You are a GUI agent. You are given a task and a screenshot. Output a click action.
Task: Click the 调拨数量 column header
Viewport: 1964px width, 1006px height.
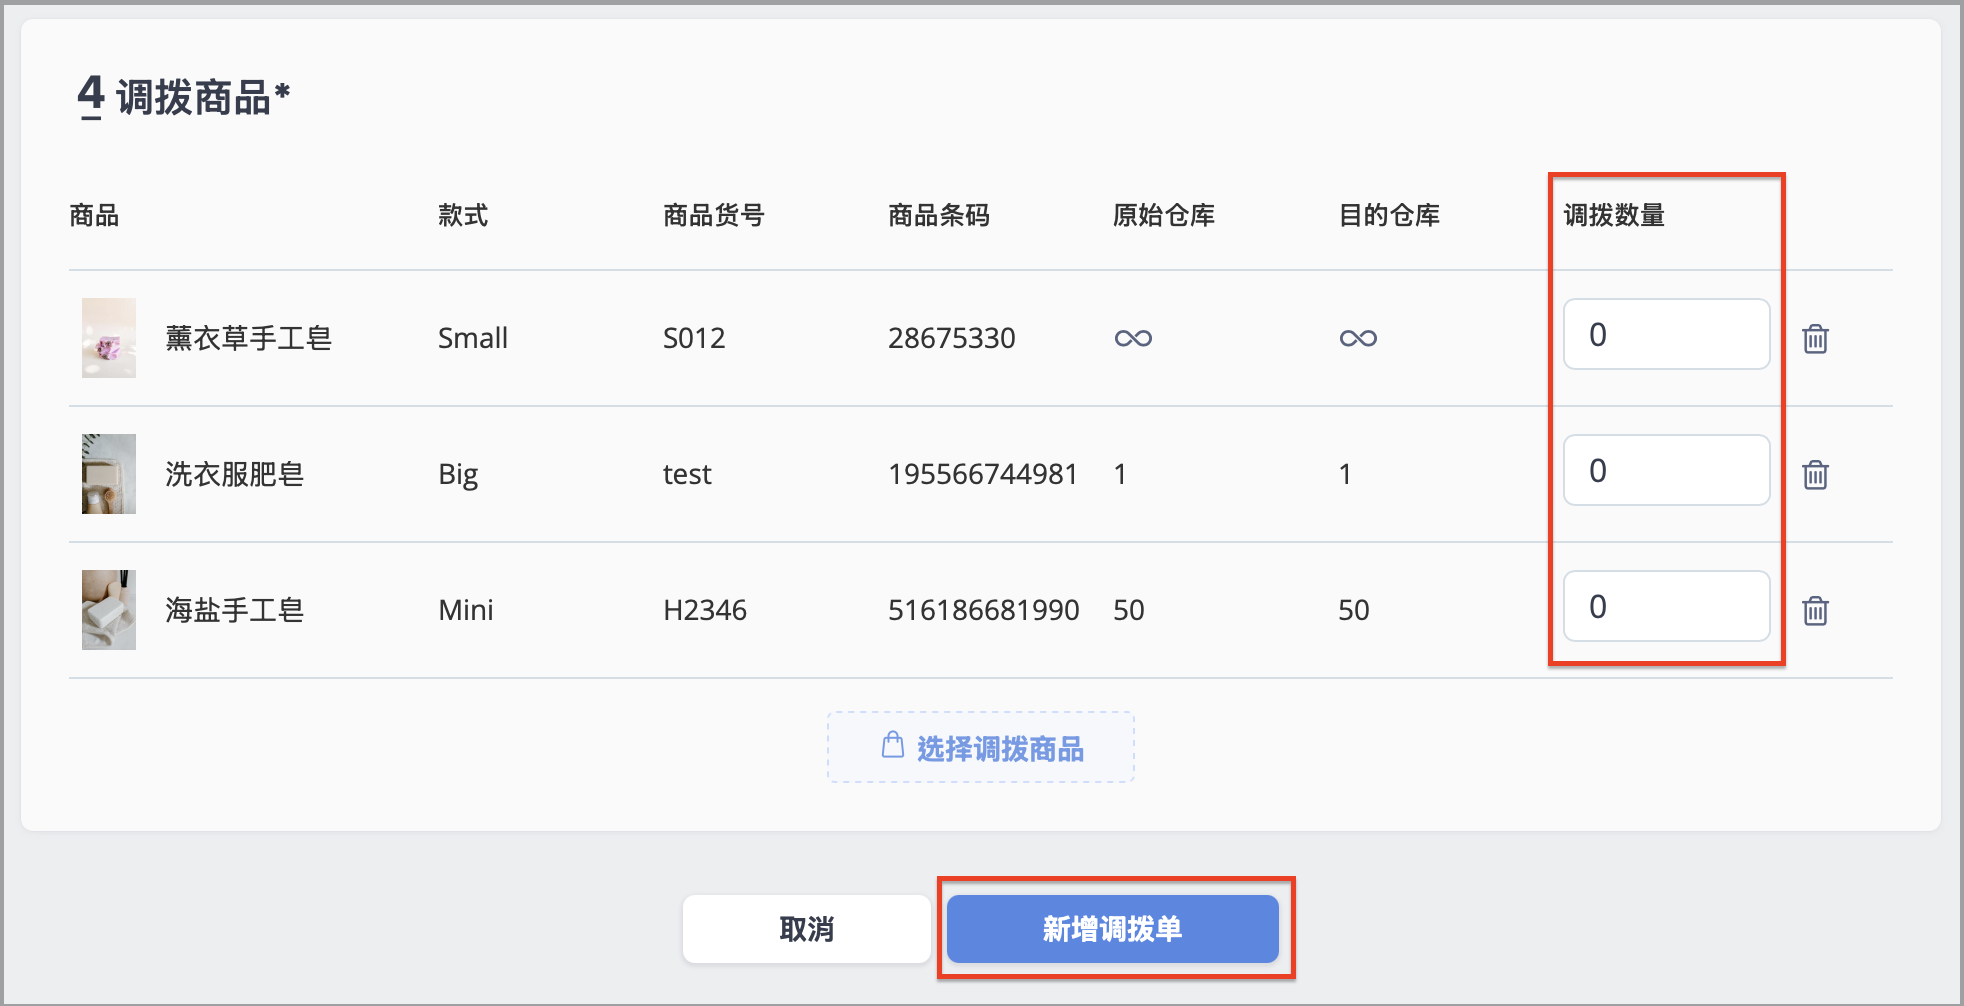pyautogui.click(x=1614, y=215)
